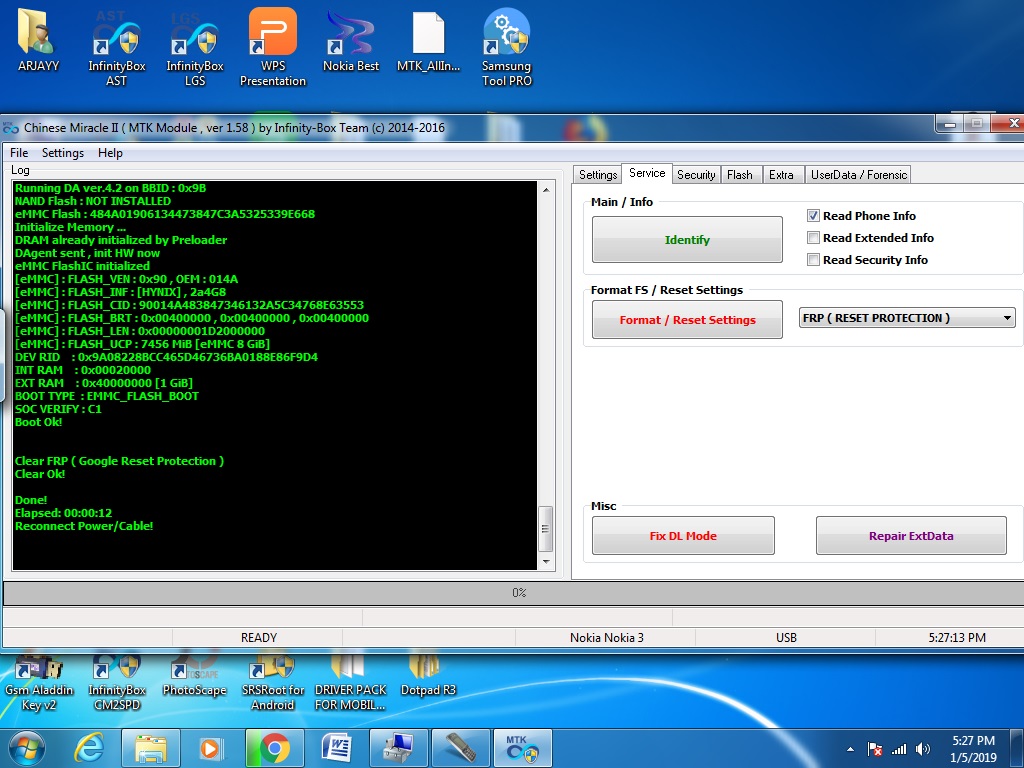This screenshot has height=768, width=1024.
Task: Open the DRIVER PACK FOR MOBIL... folder
Action: point(351,683)
